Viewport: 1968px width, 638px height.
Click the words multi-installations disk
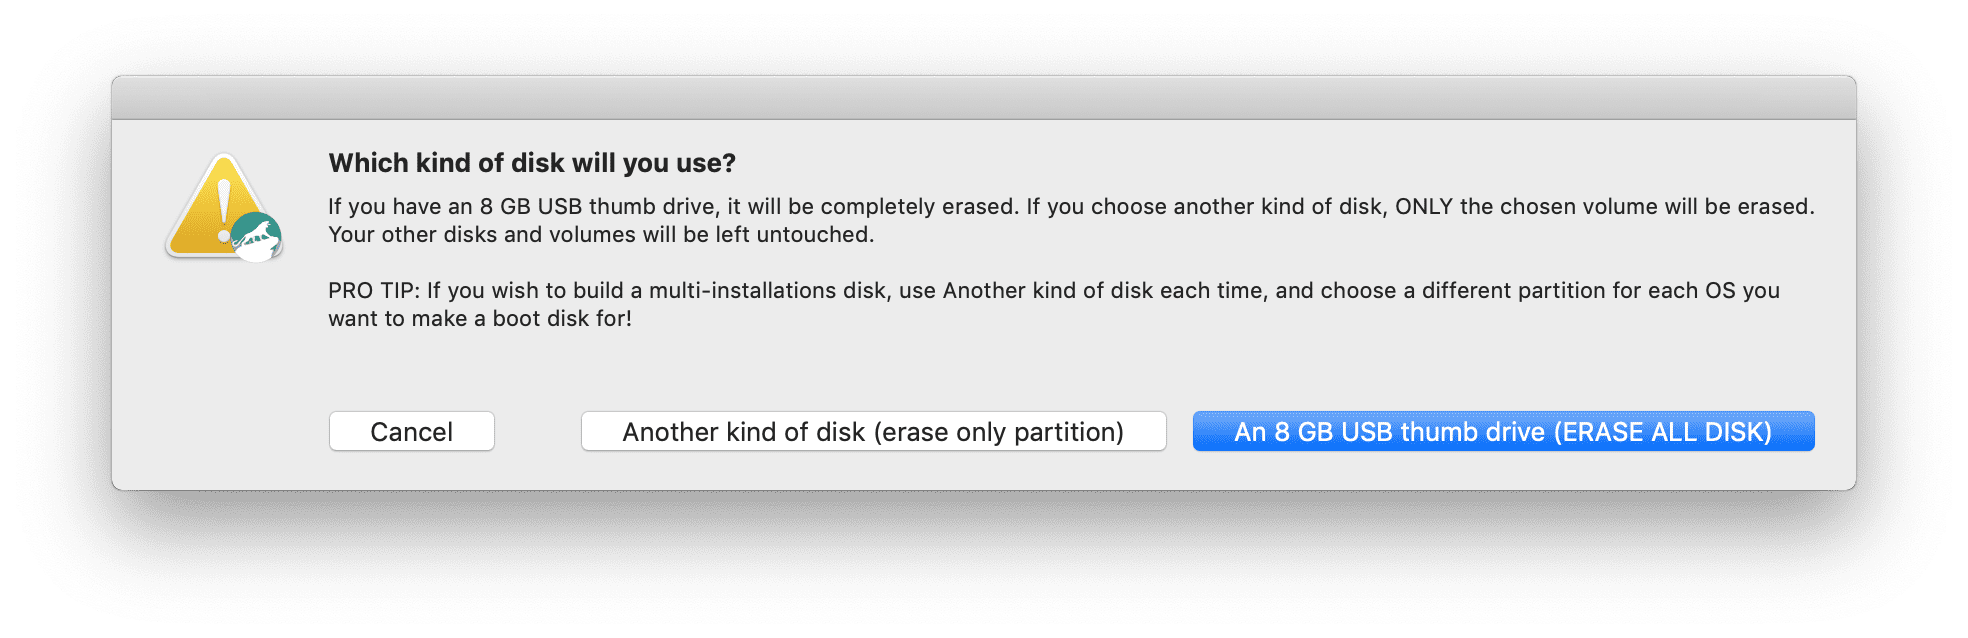[x=768, y=290]
